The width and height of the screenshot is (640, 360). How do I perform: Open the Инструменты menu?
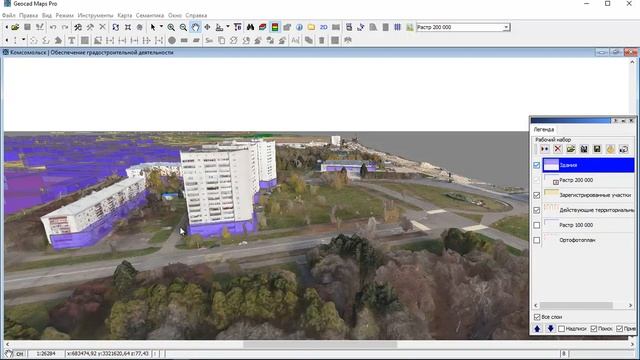point(95,16)
